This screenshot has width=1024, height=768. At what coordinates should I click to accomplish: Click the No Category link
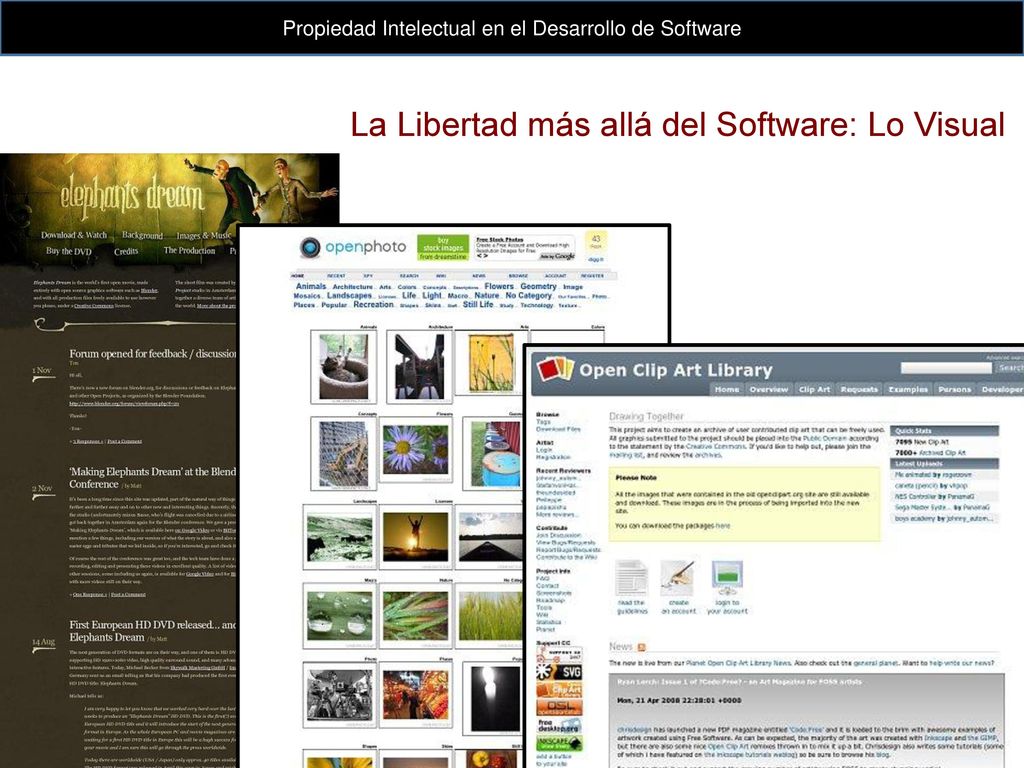point(528,295)
